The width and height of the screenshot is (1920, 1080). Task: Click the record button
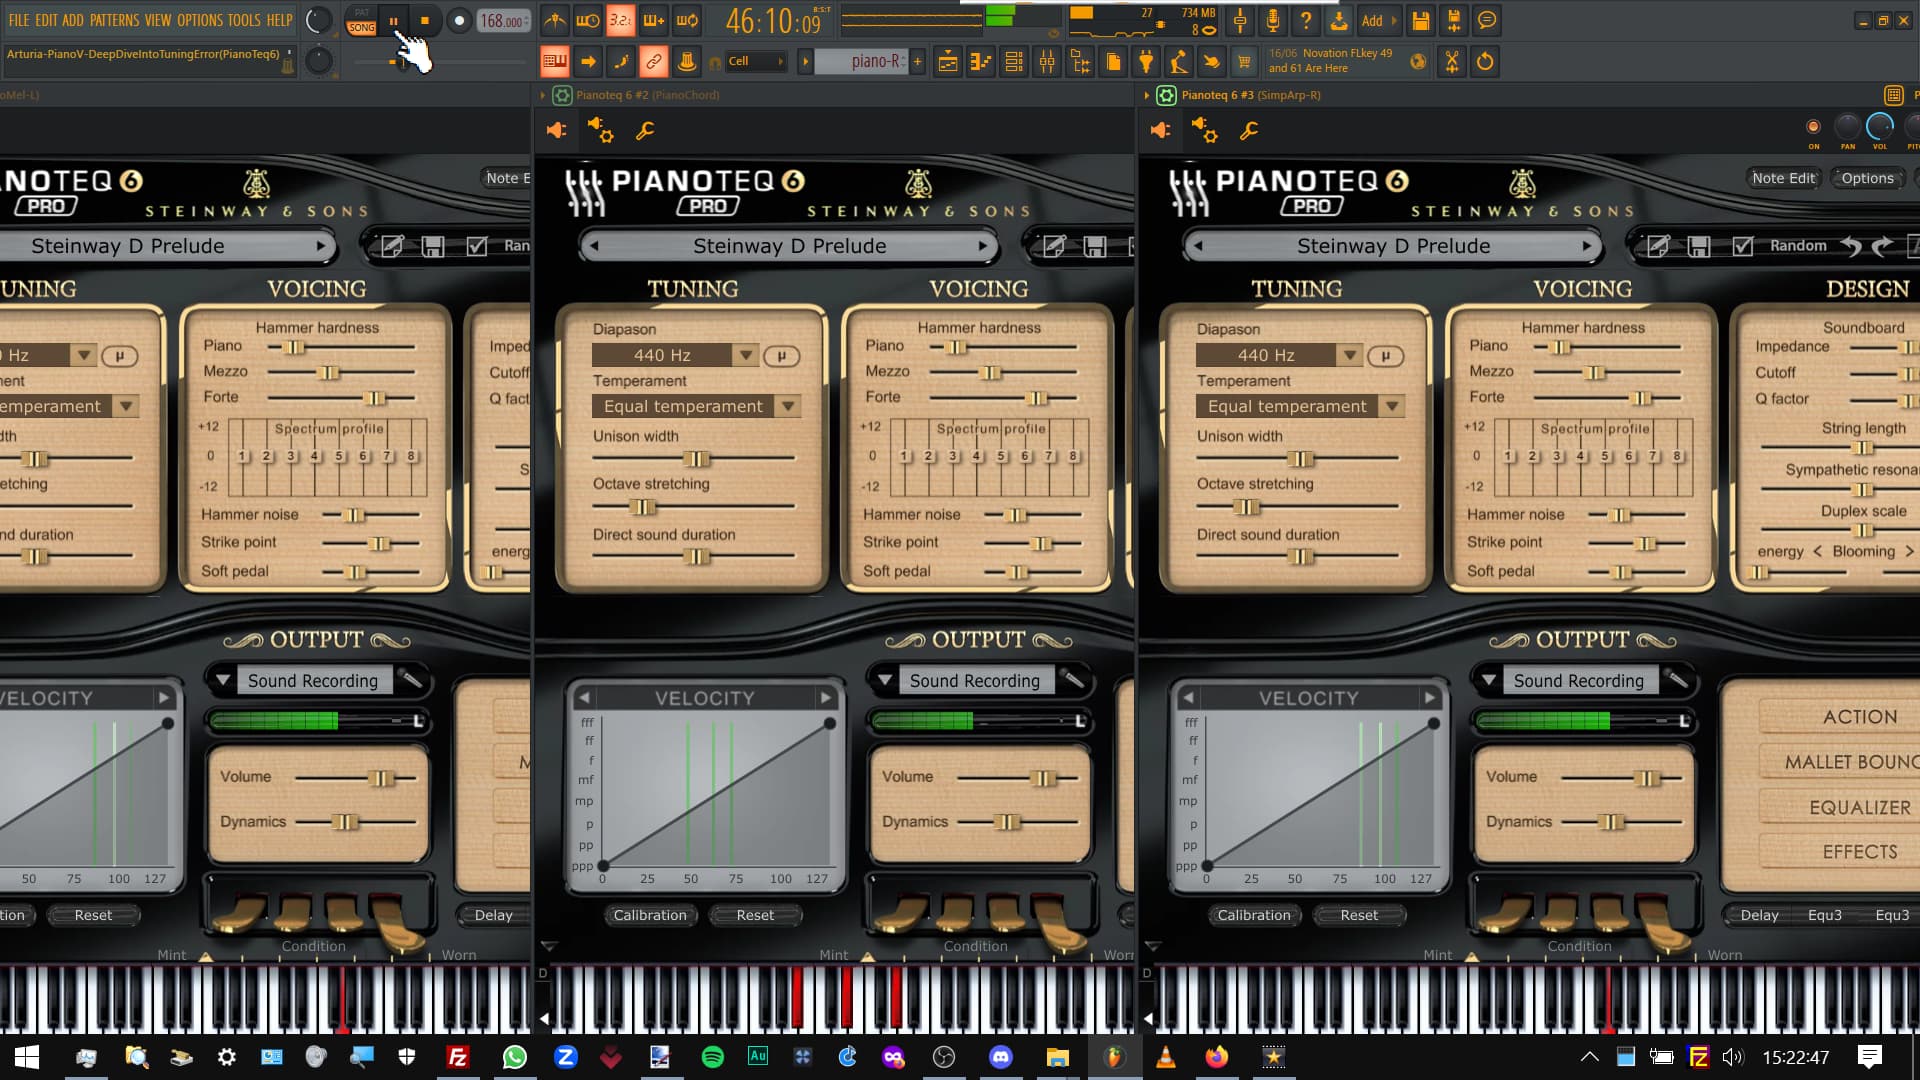click(459, 20)
